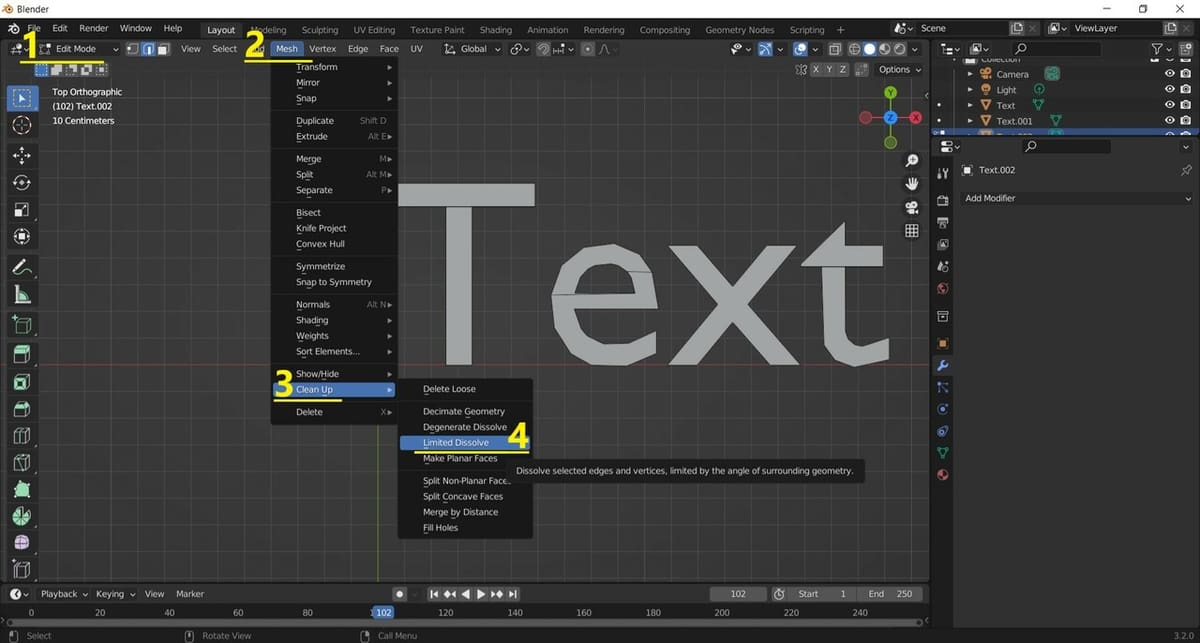Select the Inset Faces tool
This screenshot has width=1200, height=643.
(22, 381)
